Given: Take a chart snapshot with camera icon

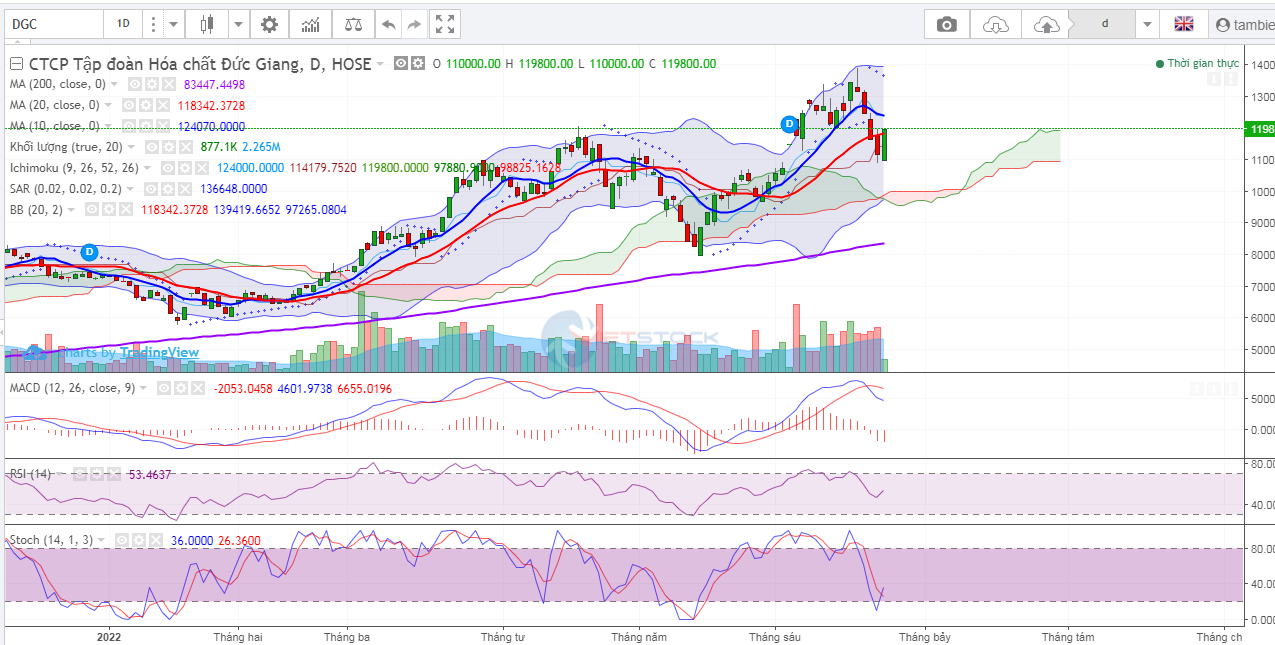Looking at the screenshot, I should coord(946,24).
